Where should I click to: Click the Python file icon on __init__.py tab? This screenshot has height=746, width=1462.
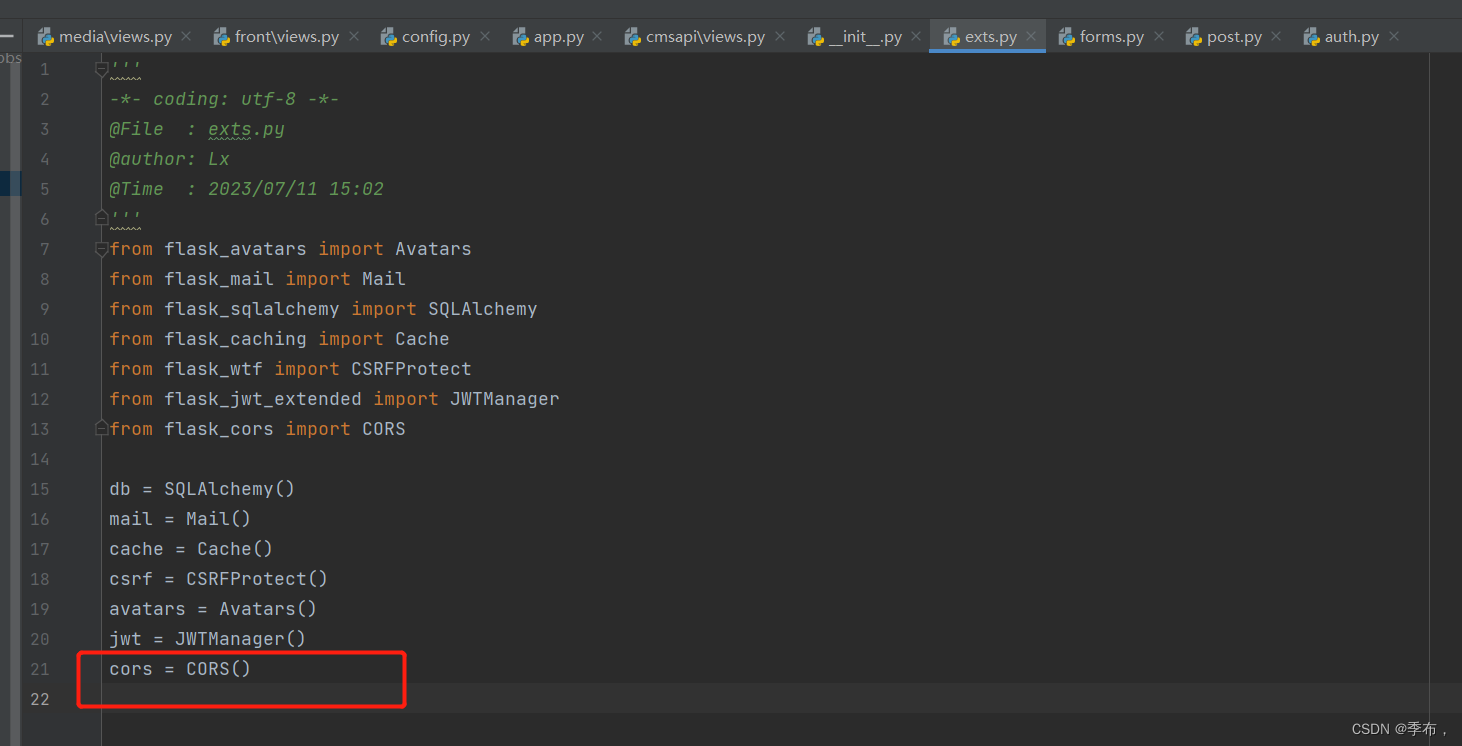coord(815,36)
